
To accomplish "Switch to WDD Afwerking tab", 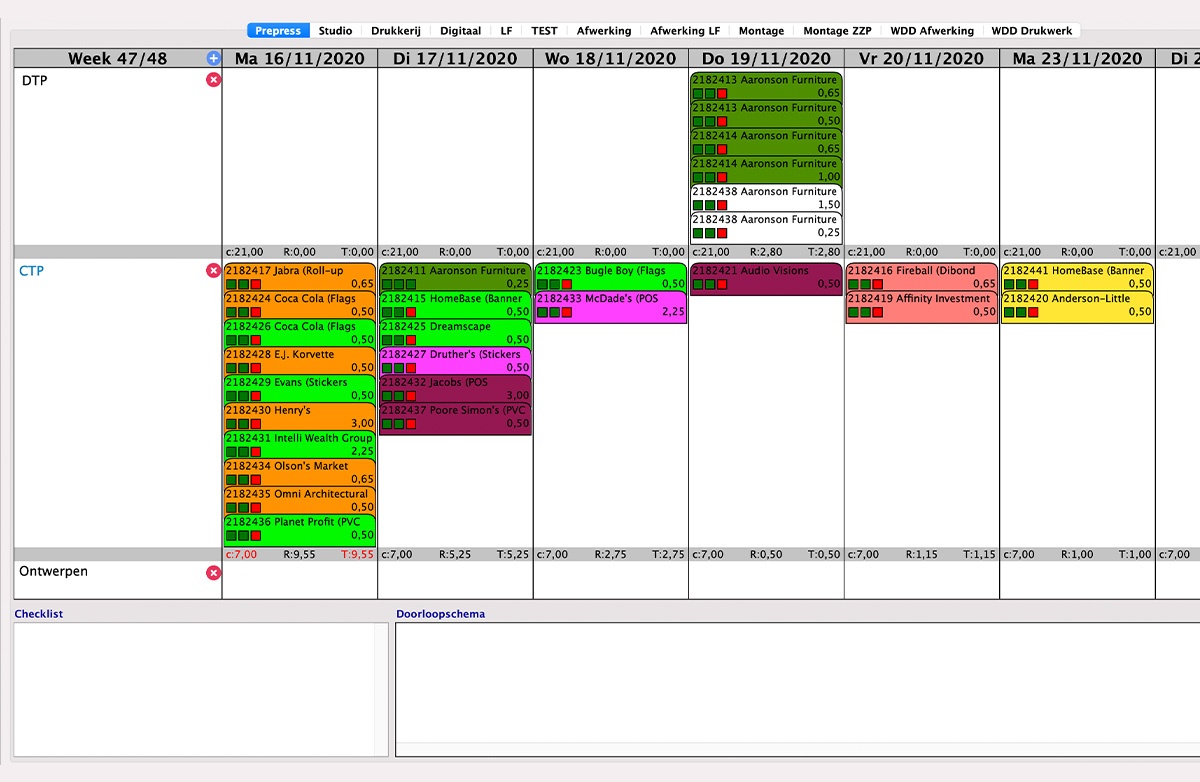I will tap(932, 31).
